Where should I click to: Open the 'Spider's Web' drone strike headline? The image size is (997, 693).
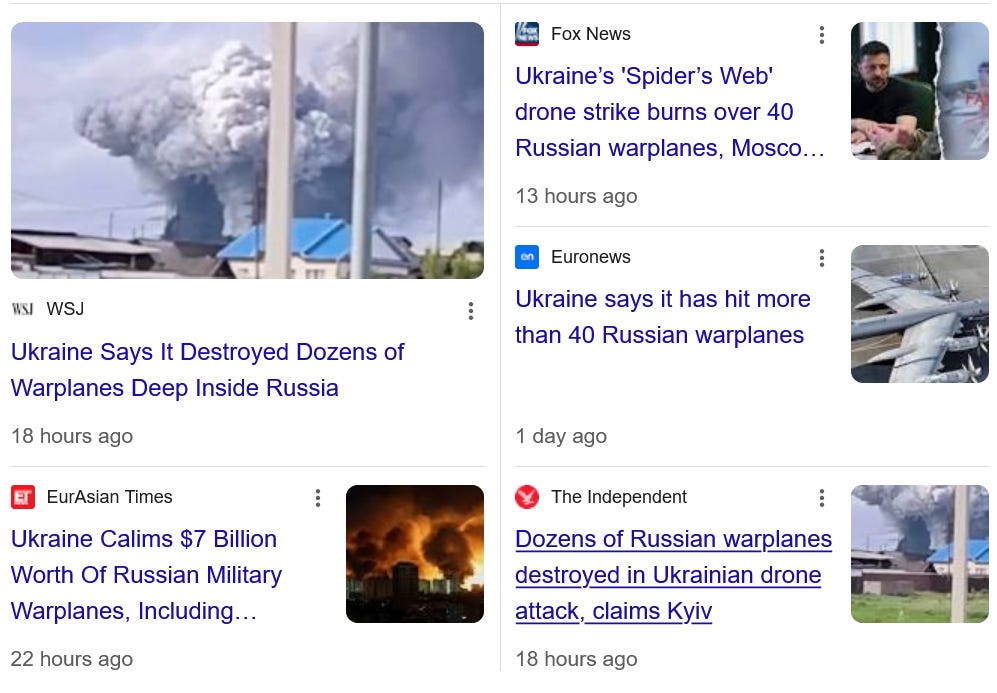[x=670, y=112]
